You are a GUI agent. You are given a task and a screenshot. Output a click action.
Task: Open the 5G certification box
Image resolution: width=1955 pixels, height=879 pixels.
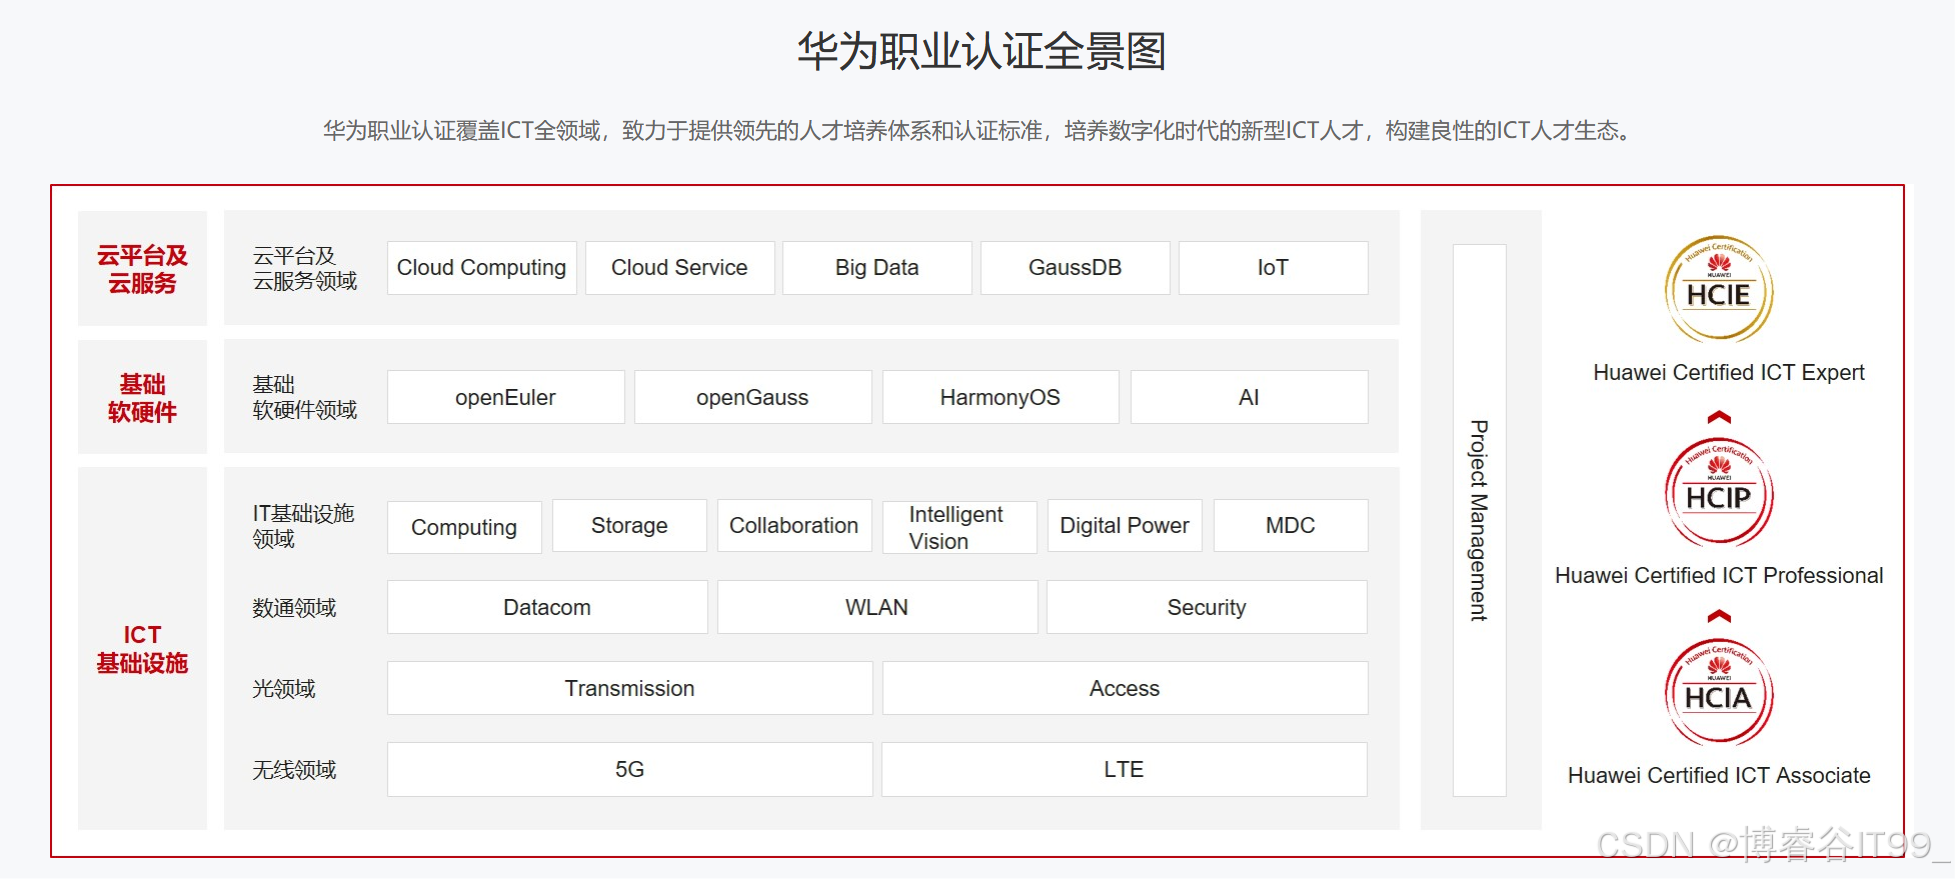pyautogui.click(x=630, y=769)
